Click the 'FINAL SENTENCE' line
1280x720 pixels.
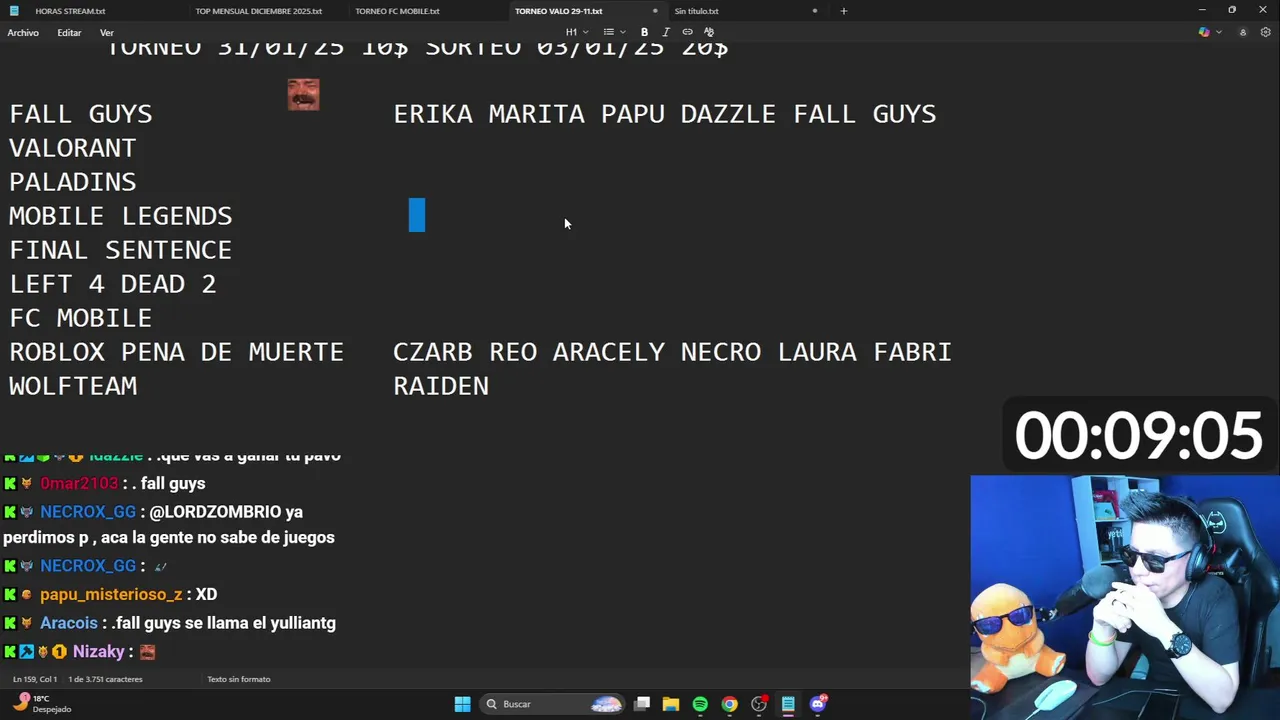pos(121,250)
